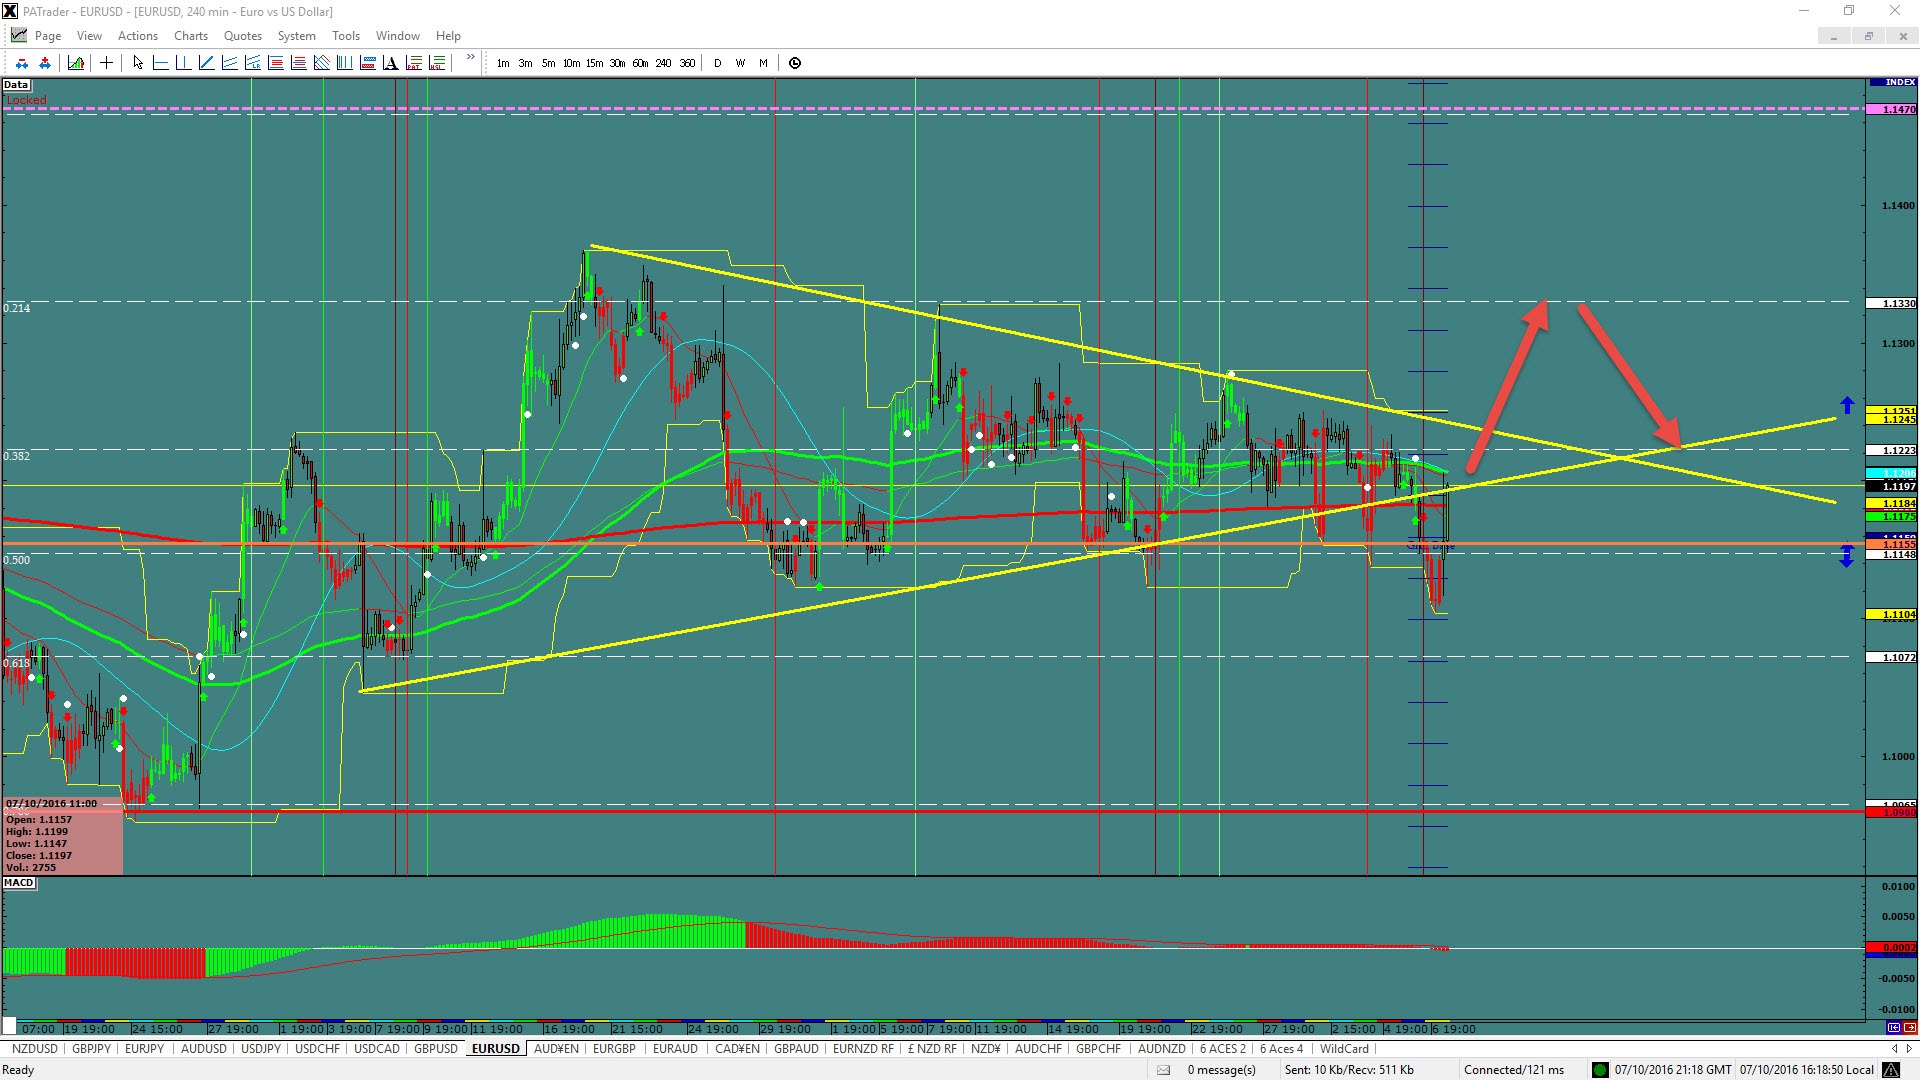Select the parallel vertical lines tool
This screenshot has height=1080, width=1920.
(344, 63)
